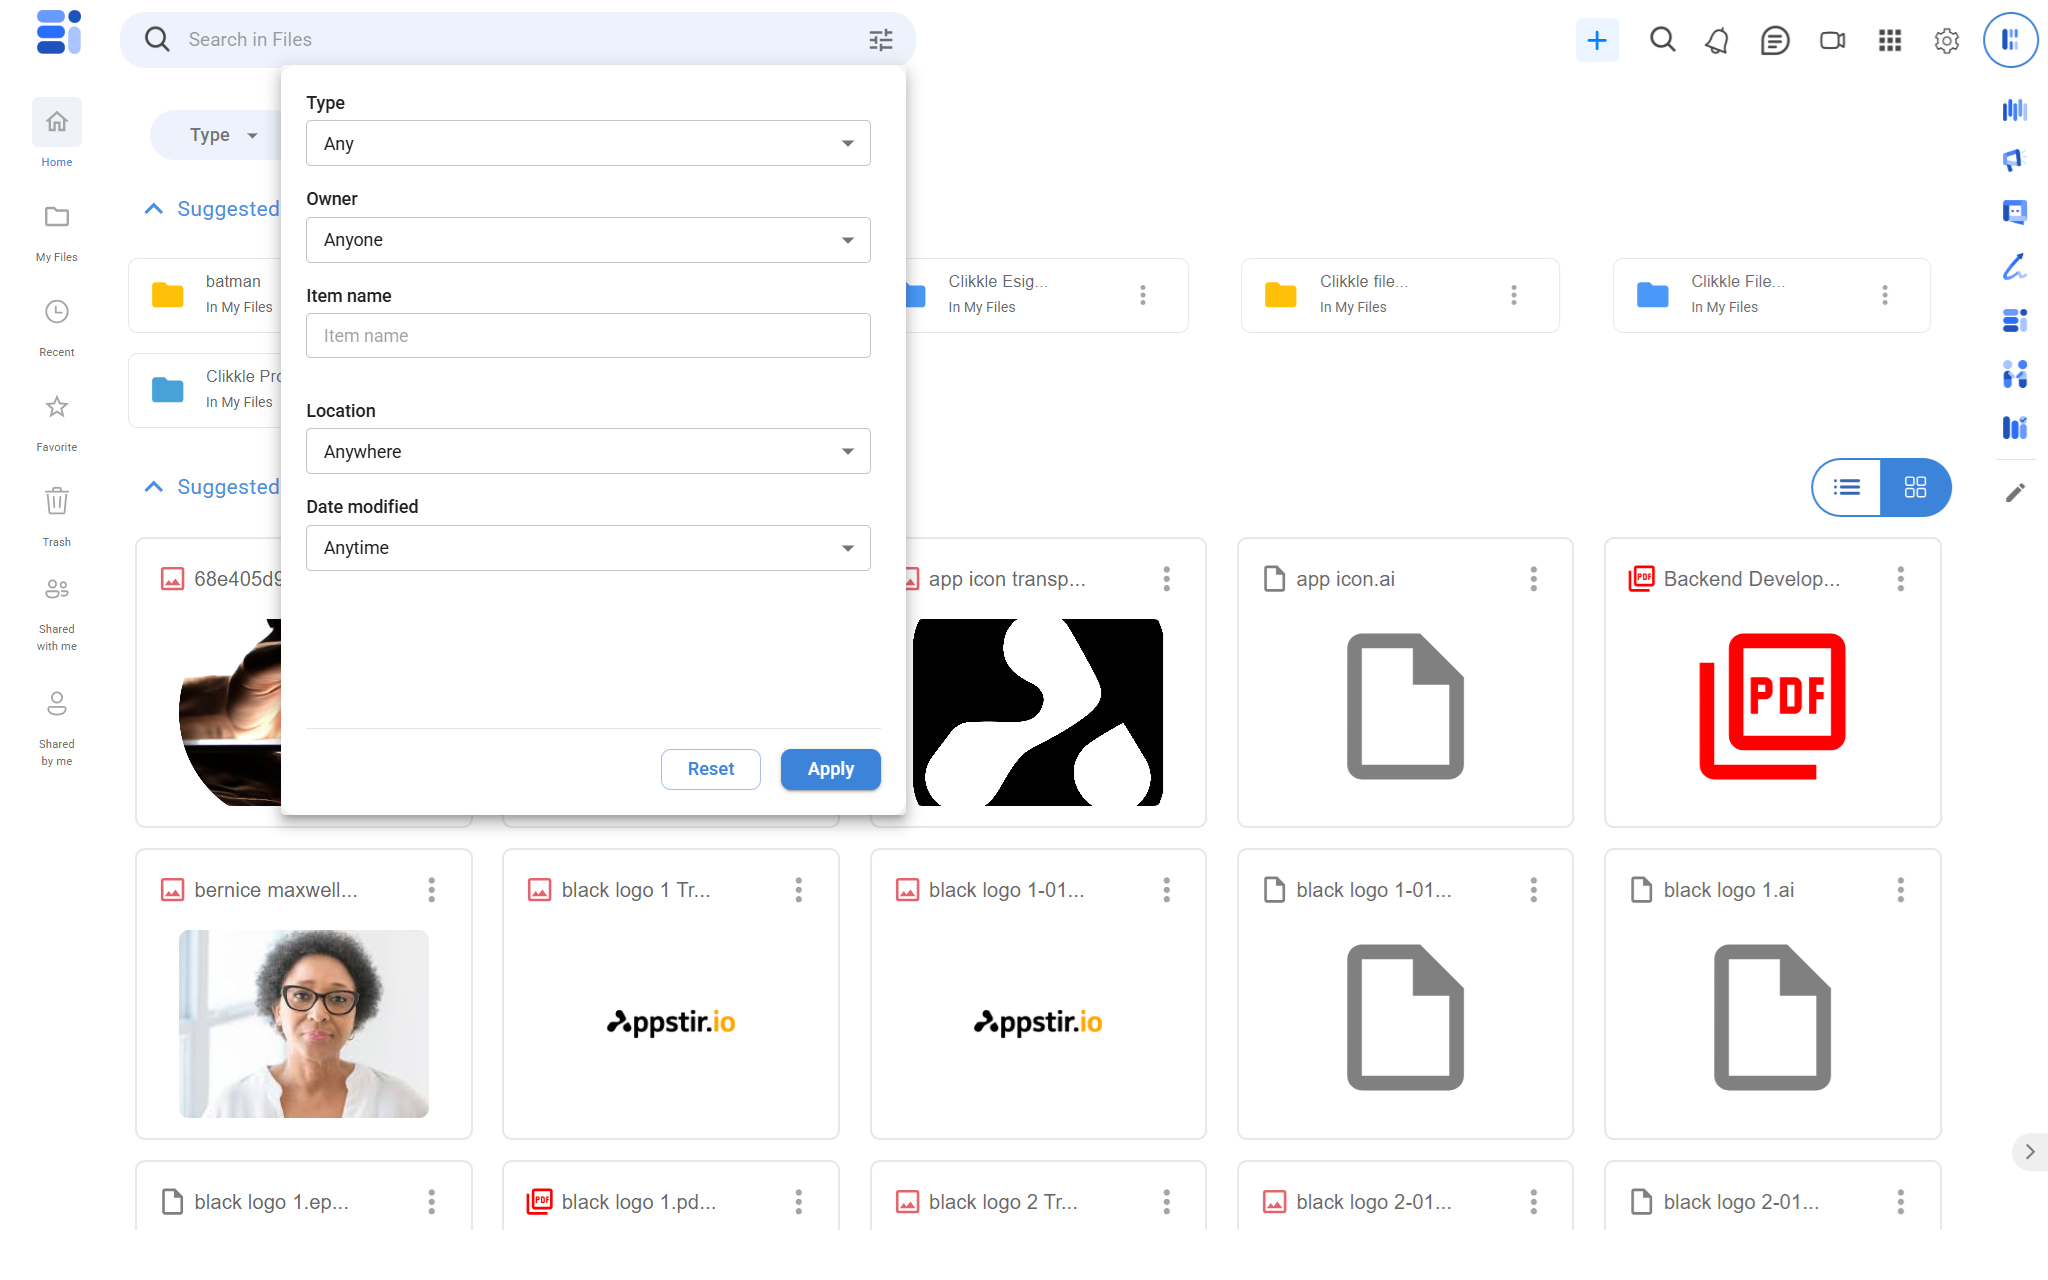Open the Owner dropdown showing Anyone
Screen dimensions: 2048x1280
tap(588, 240)
